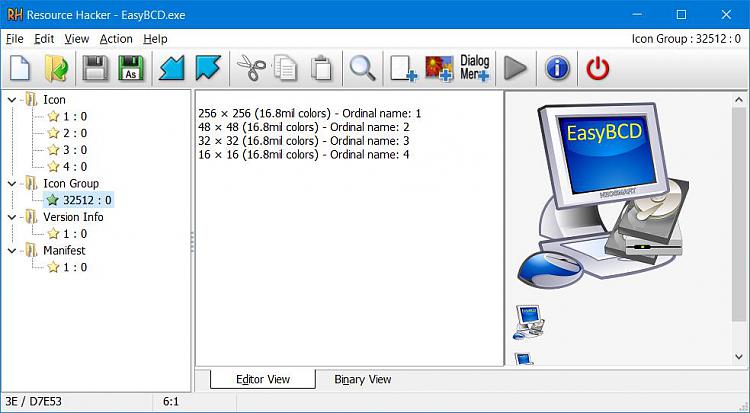750x413 pixels.
Task: Click the small 48x48 EasyBCD icon preview
Action: pyautogui.click(x=529, y=322)
